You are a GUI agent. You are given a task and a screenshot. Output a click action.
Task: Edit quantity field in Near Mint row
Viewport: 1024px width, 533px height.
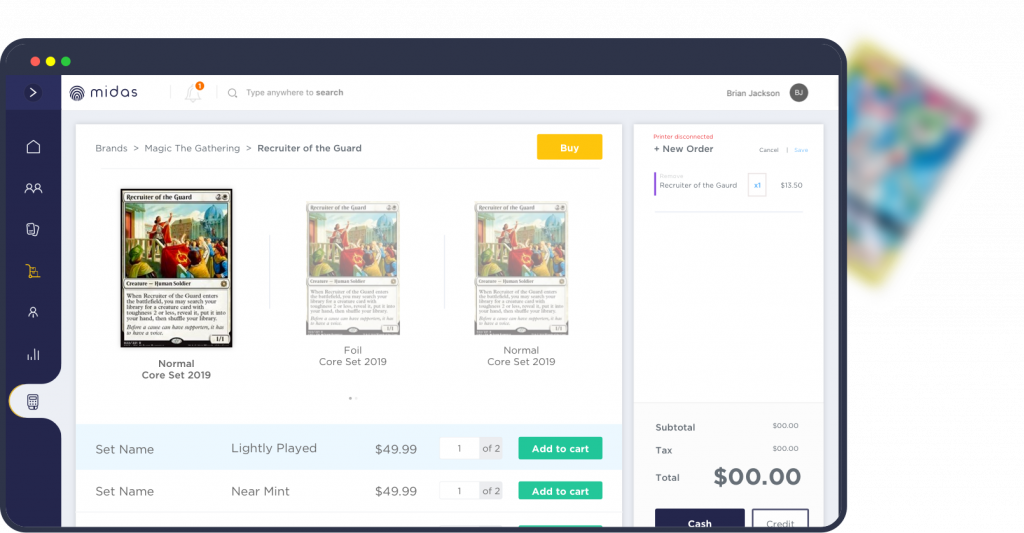tap(460, 491)
